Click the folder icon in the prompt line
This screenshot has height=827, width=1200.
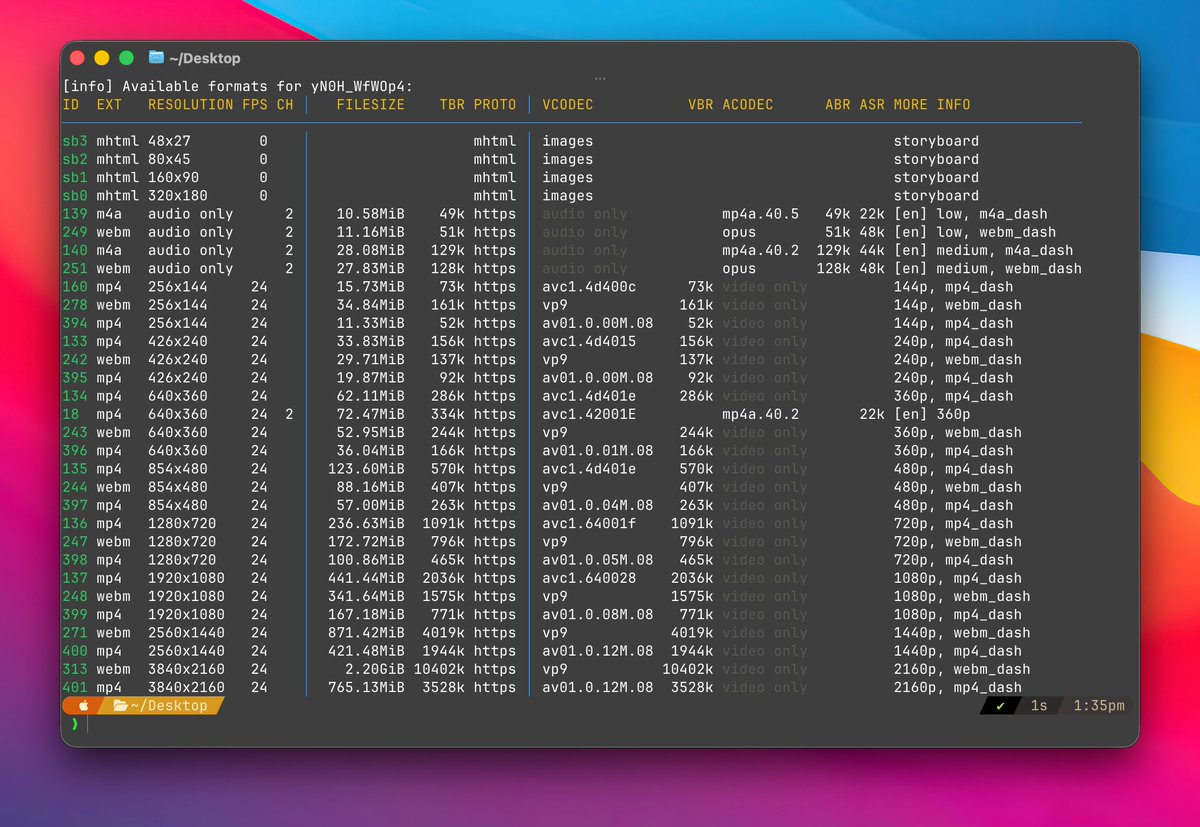120,706
